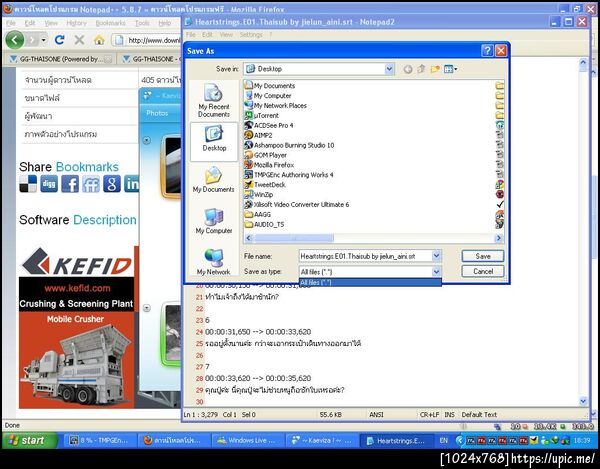Viewport: 600px width, 469px height.
Task: Click Firefox Back button
Action: pyautogui.click(x=15, y=40)
